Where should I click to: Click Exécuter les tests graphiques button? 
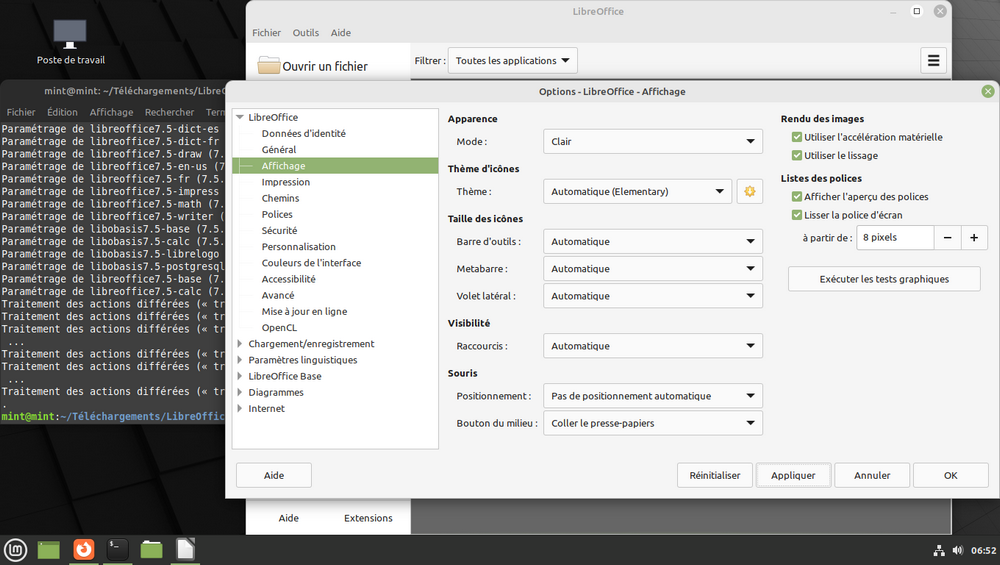884,279
